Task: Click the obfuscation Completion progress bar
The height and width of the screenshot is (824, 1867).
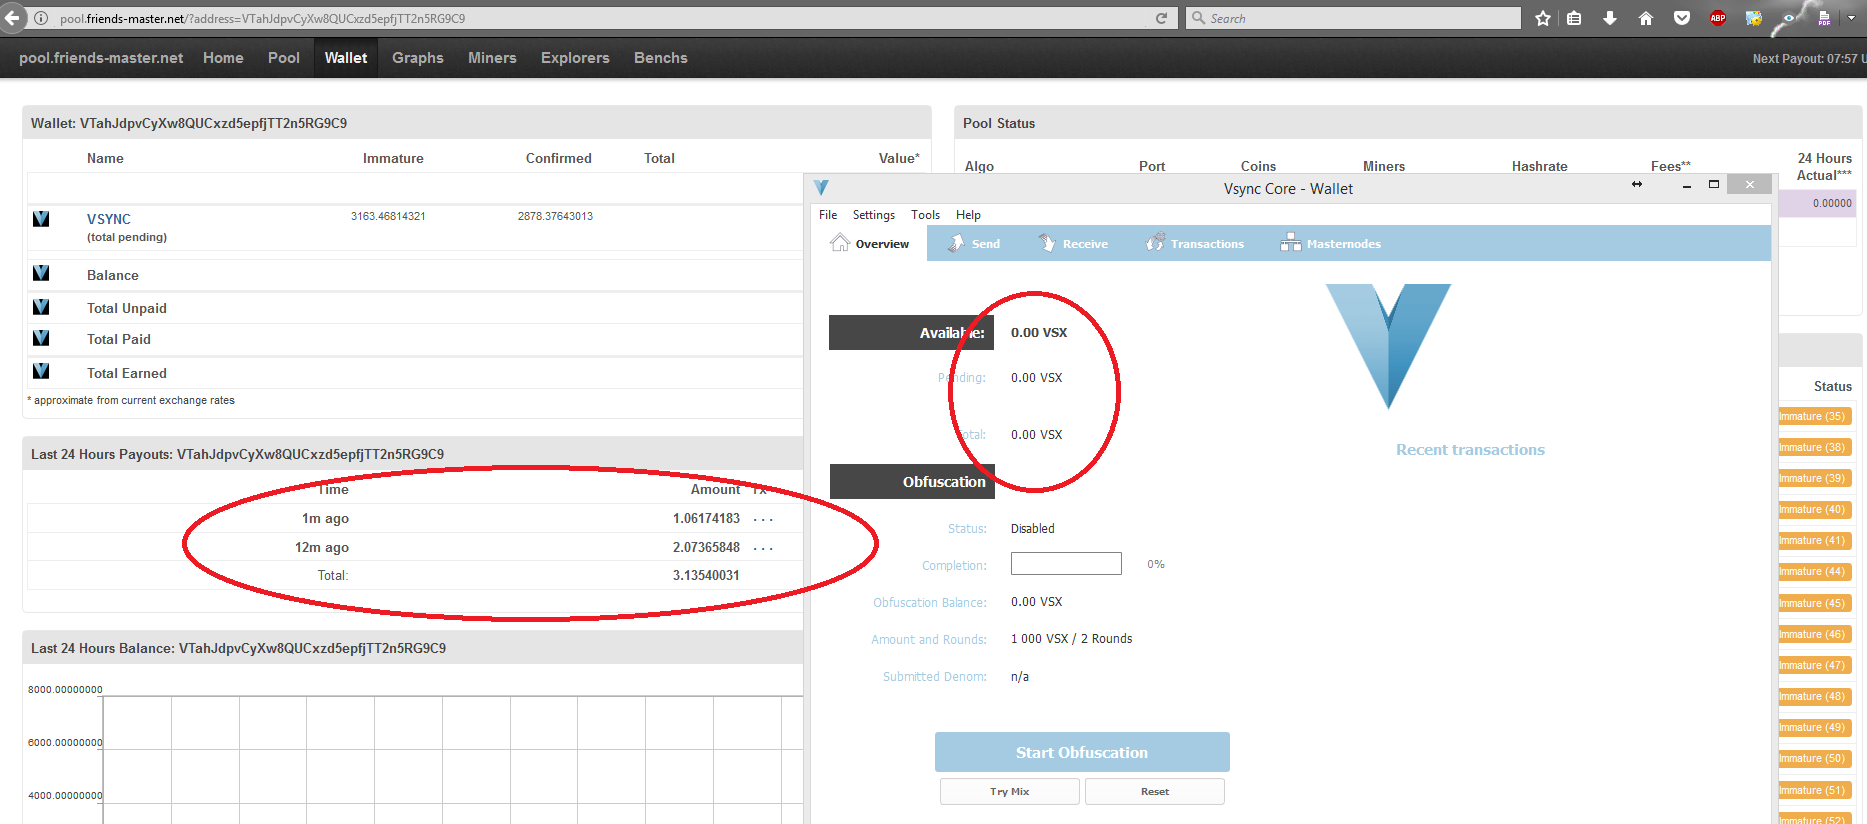Action: coord(1066,564)
